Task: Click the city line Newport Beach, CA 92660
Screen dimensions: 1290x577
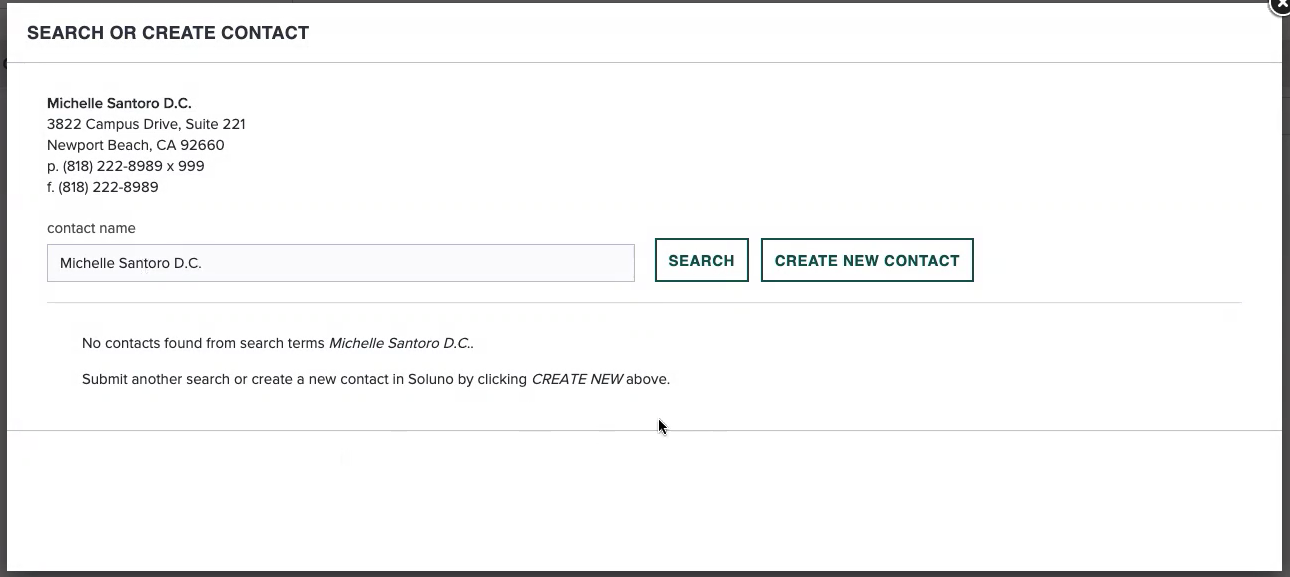Action: click(x=134, y=145)
